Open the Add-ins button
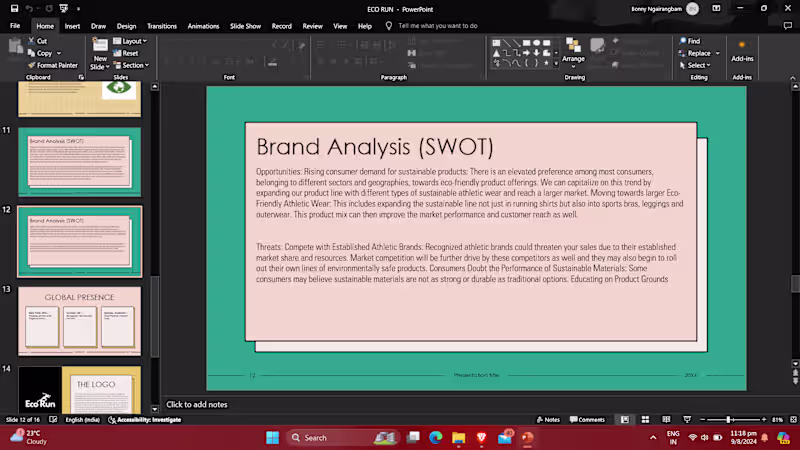 click(x=741, y=51)
